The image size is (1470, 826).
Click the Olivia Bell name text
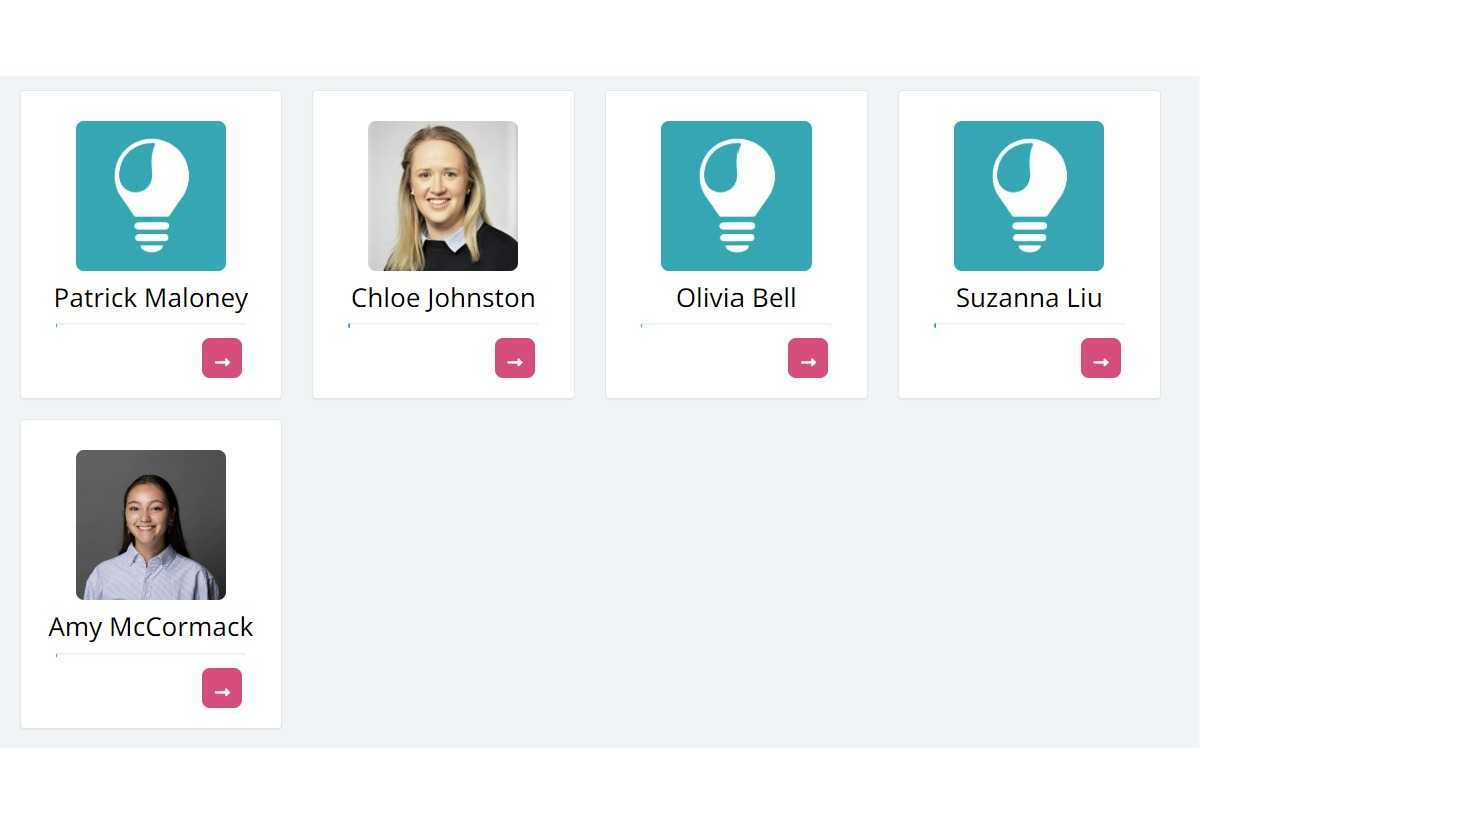point(736,298)
